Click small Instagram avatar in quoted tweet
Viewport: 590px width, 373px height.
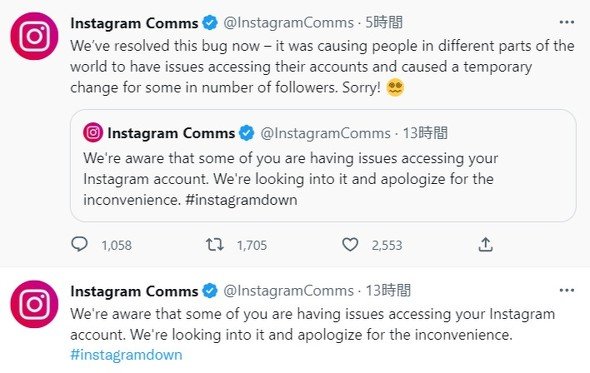click(x=93, y=132)
